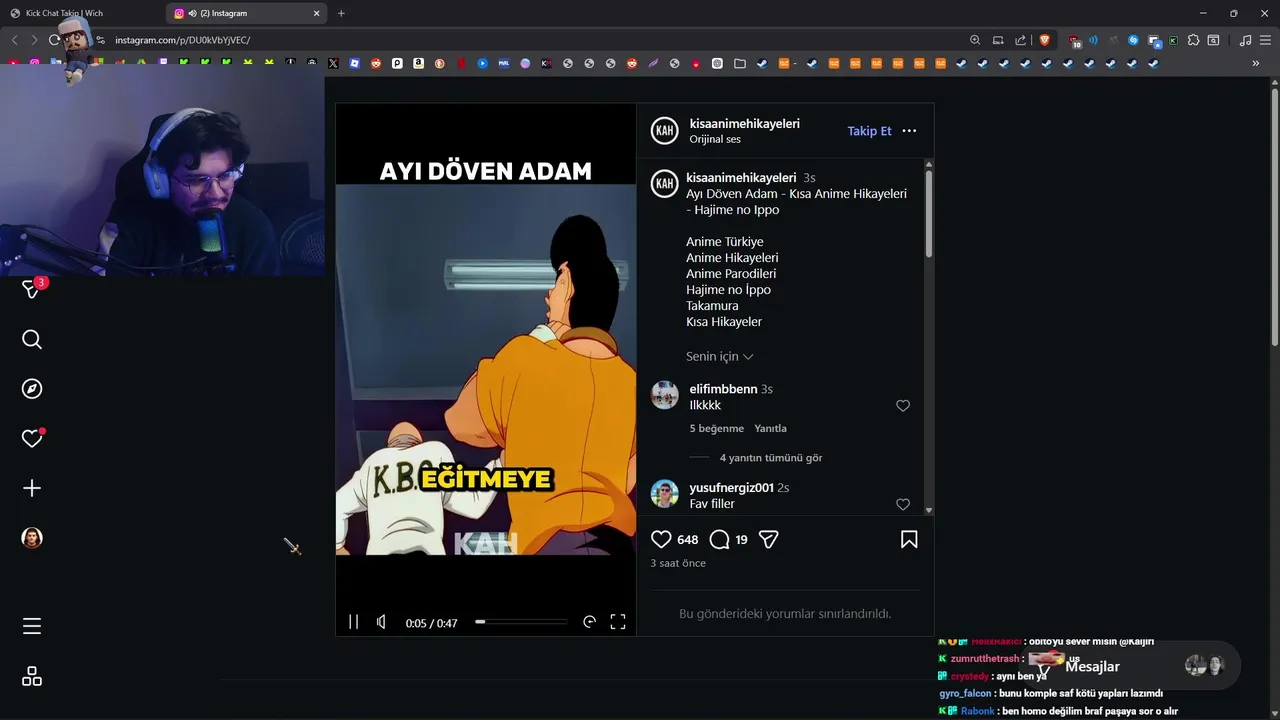Go back in browser history
This screenshot has height=720, width=1280.
pos(14,40)
